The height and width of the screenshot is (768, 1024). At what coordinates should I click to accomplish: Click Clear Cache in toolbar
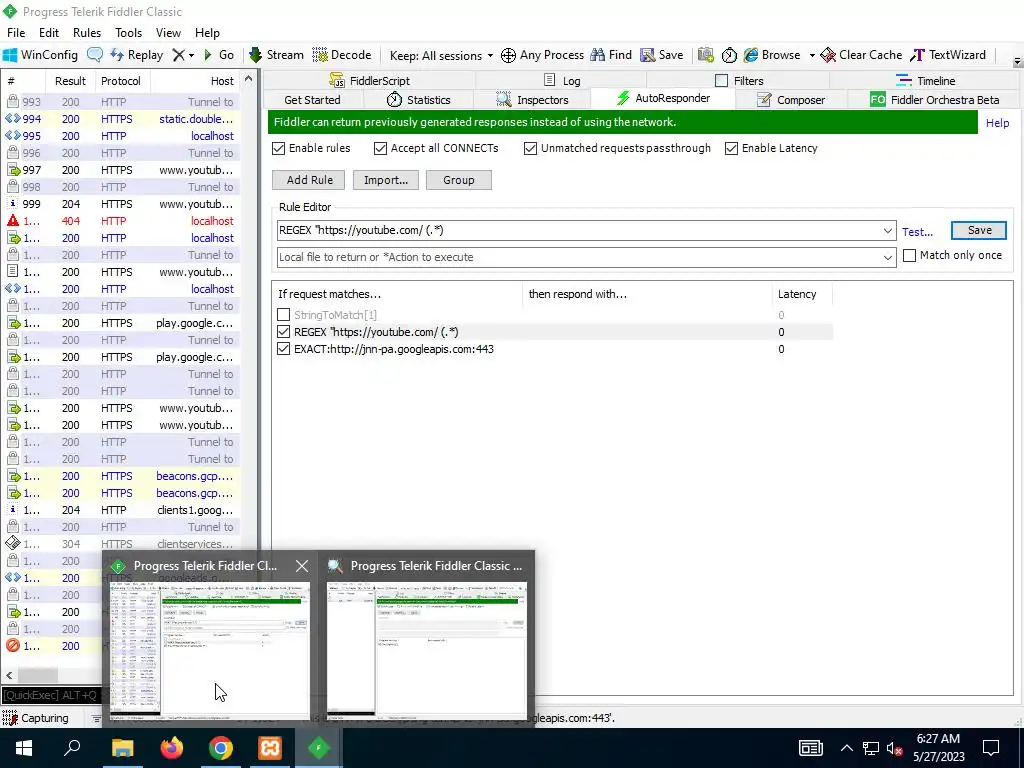click(861, 55)
